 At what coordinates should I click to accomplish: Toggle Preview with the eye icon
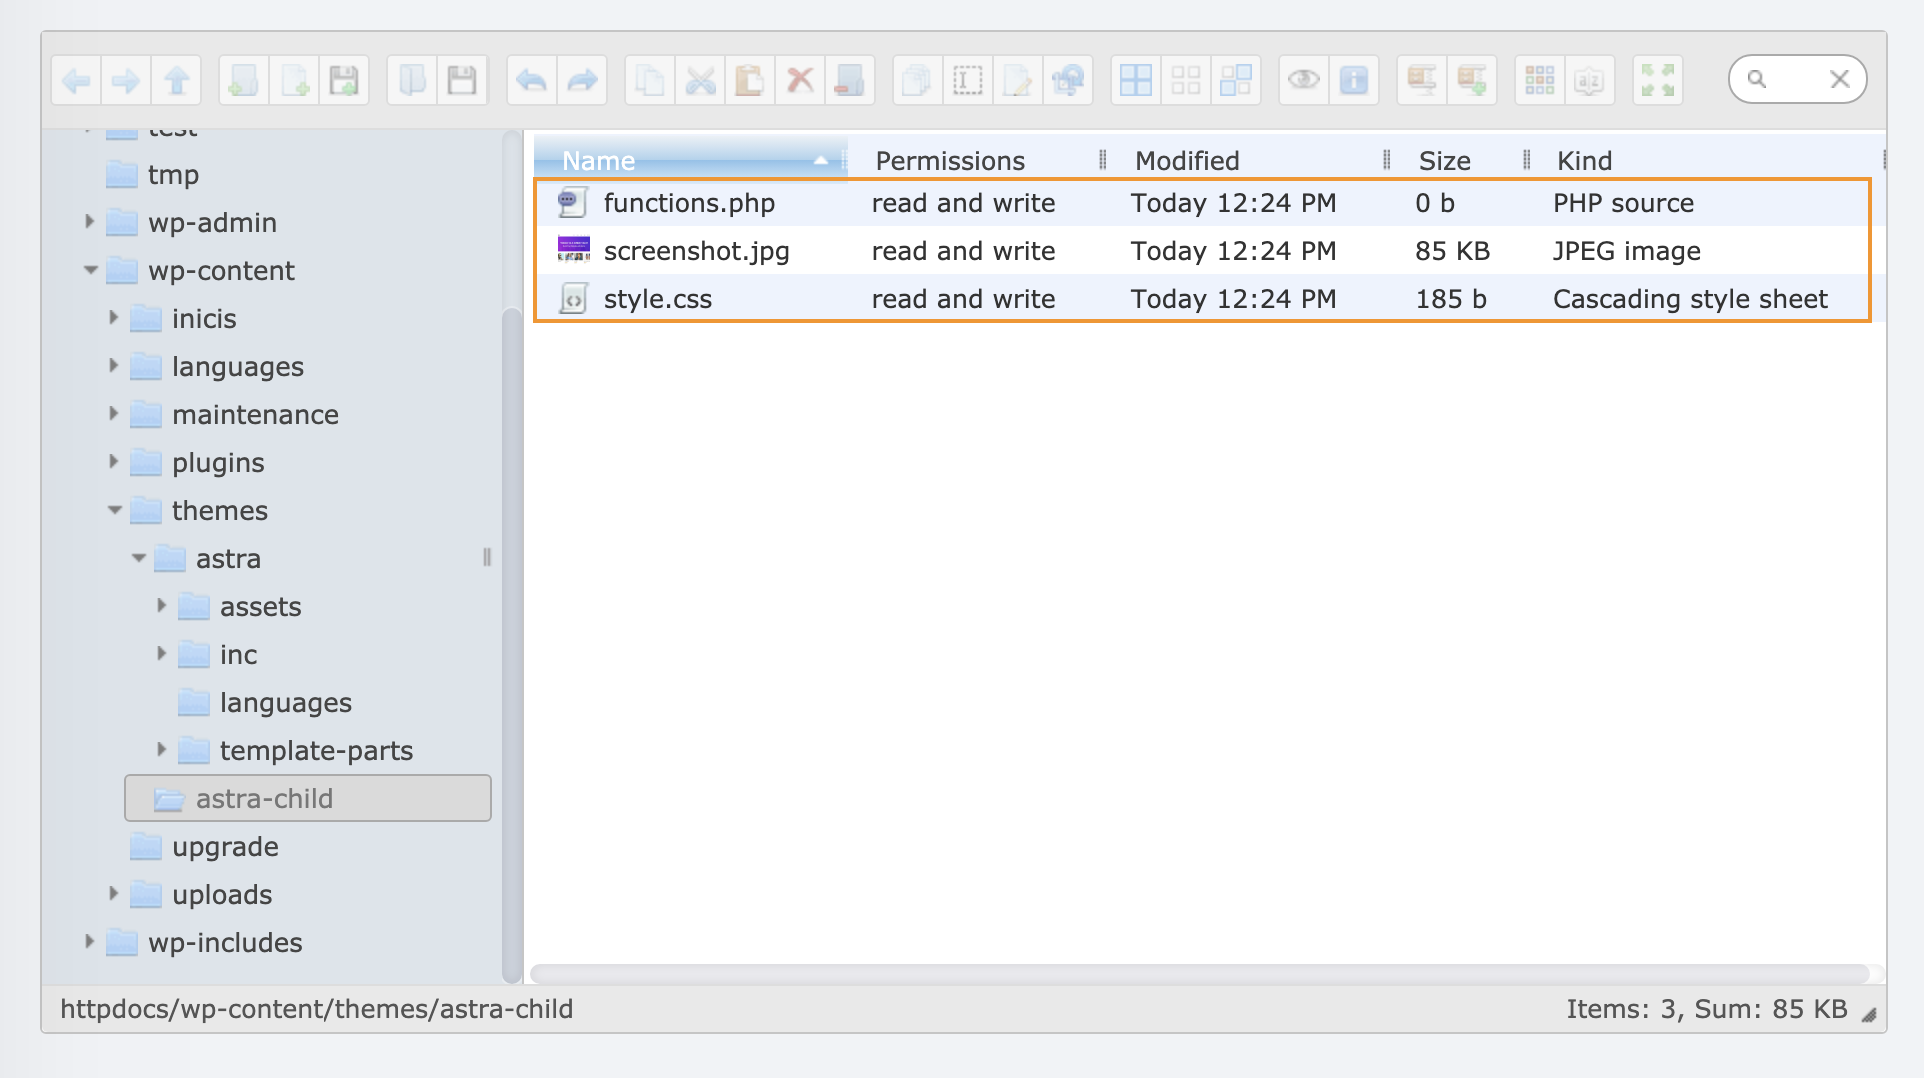coord(1303,80)
